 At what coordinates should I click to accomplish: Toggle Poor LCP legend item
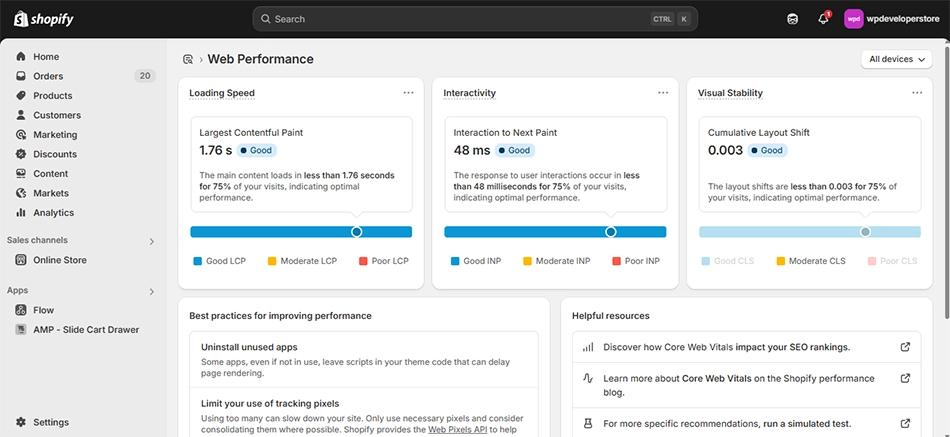coord(384,261)
